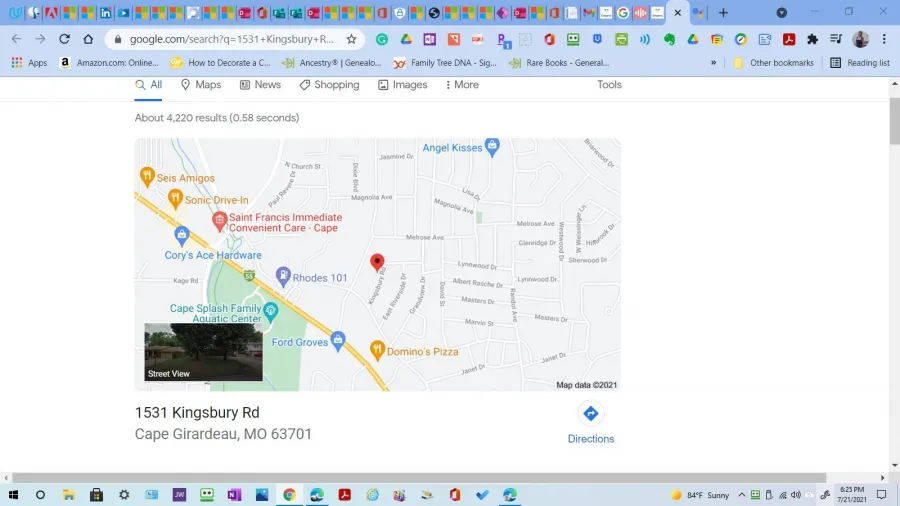Open the Other bookmarks folder
The width and height of the screenshot is (900, 506).
[x=773, y=63]
